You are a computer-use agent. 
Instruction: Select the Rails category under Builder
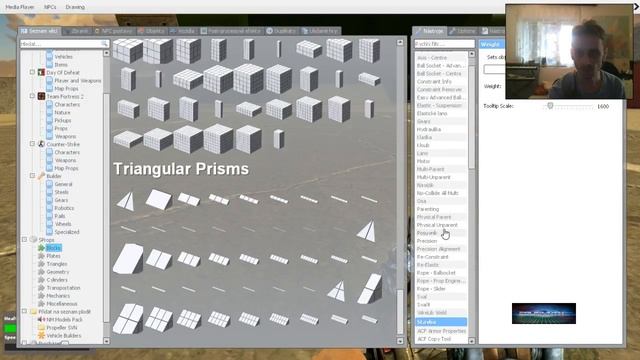60,216
